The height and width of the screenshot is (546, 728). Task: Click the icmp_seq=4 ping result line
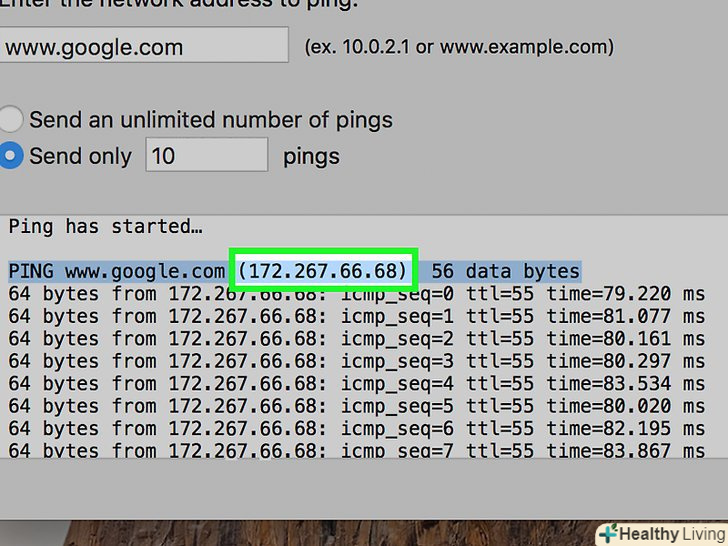(355, 384)
